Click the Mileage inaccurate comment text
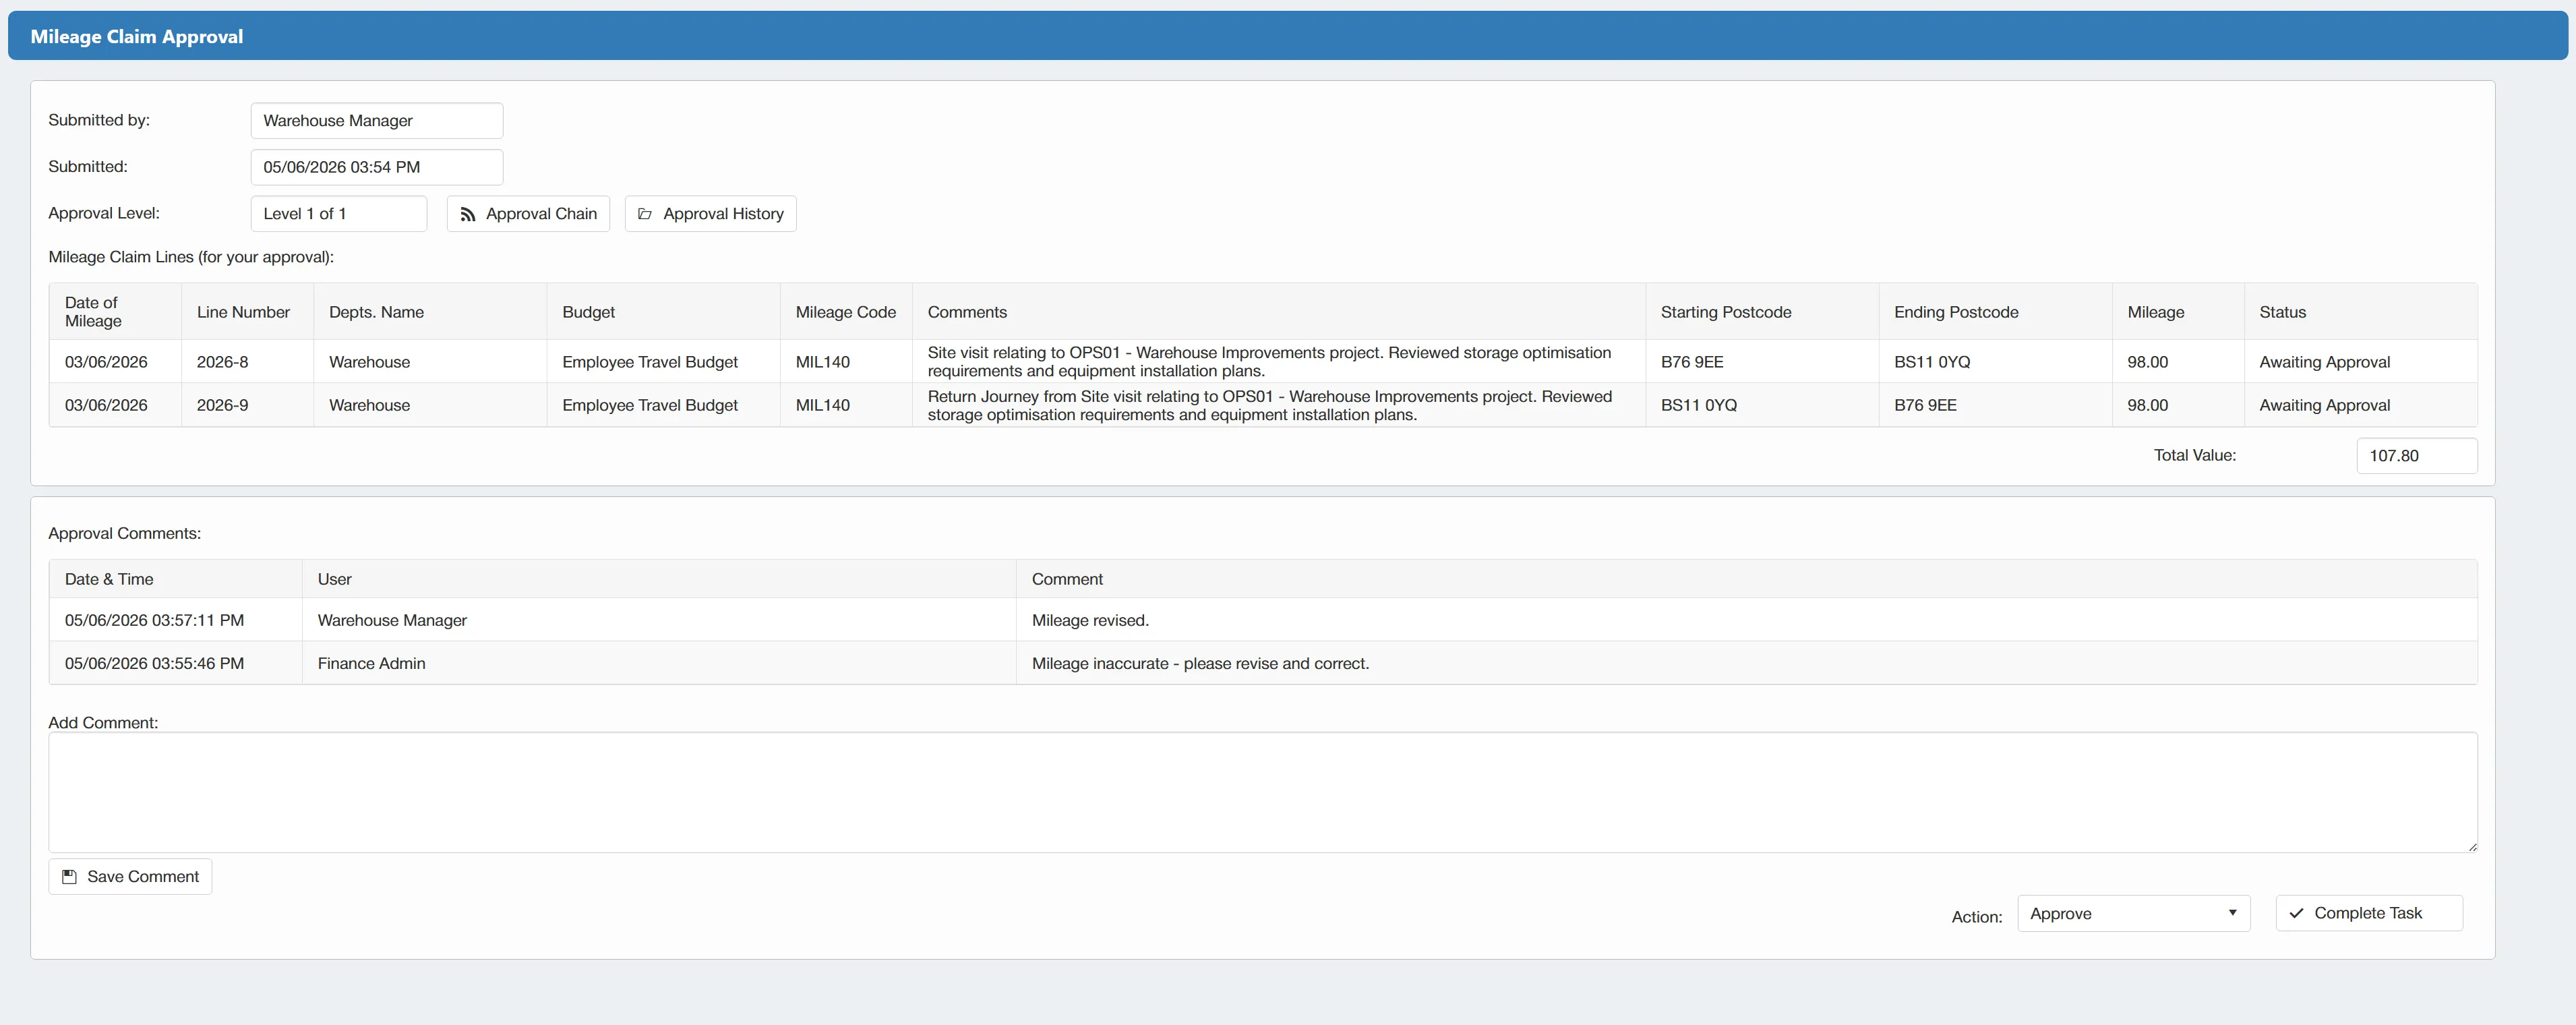 (1200, 663)
